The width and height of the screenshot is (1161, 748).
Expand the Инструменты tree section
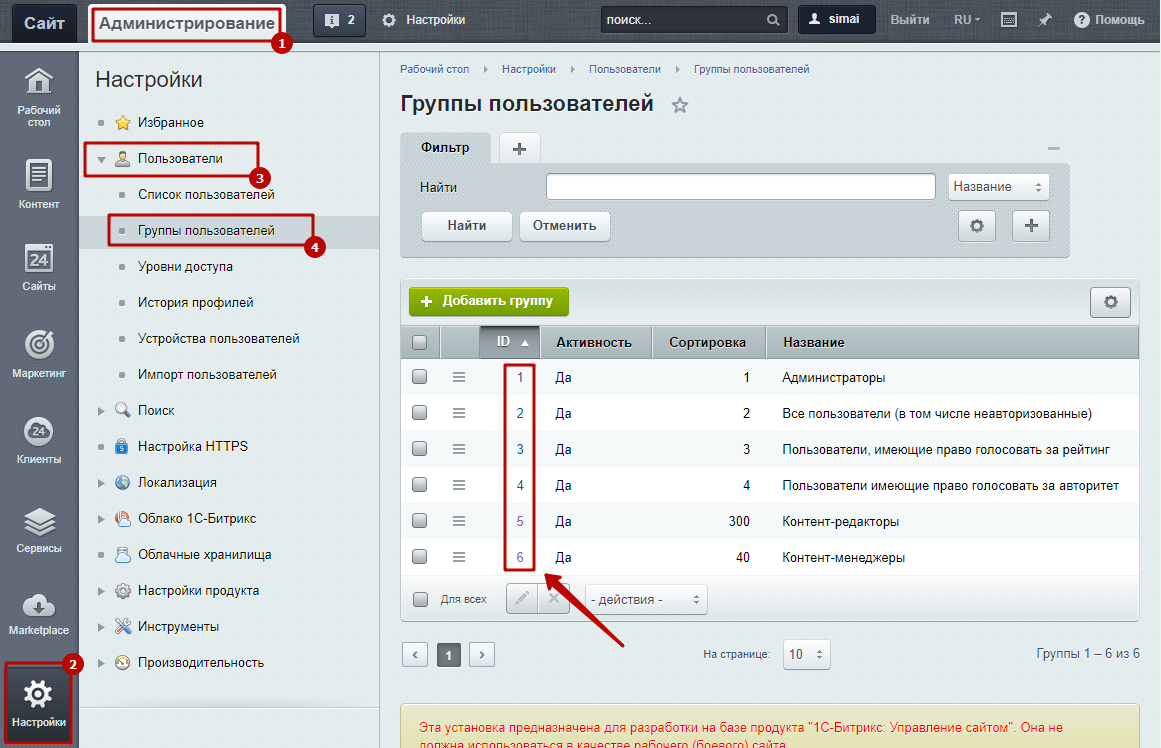[101, 627]
